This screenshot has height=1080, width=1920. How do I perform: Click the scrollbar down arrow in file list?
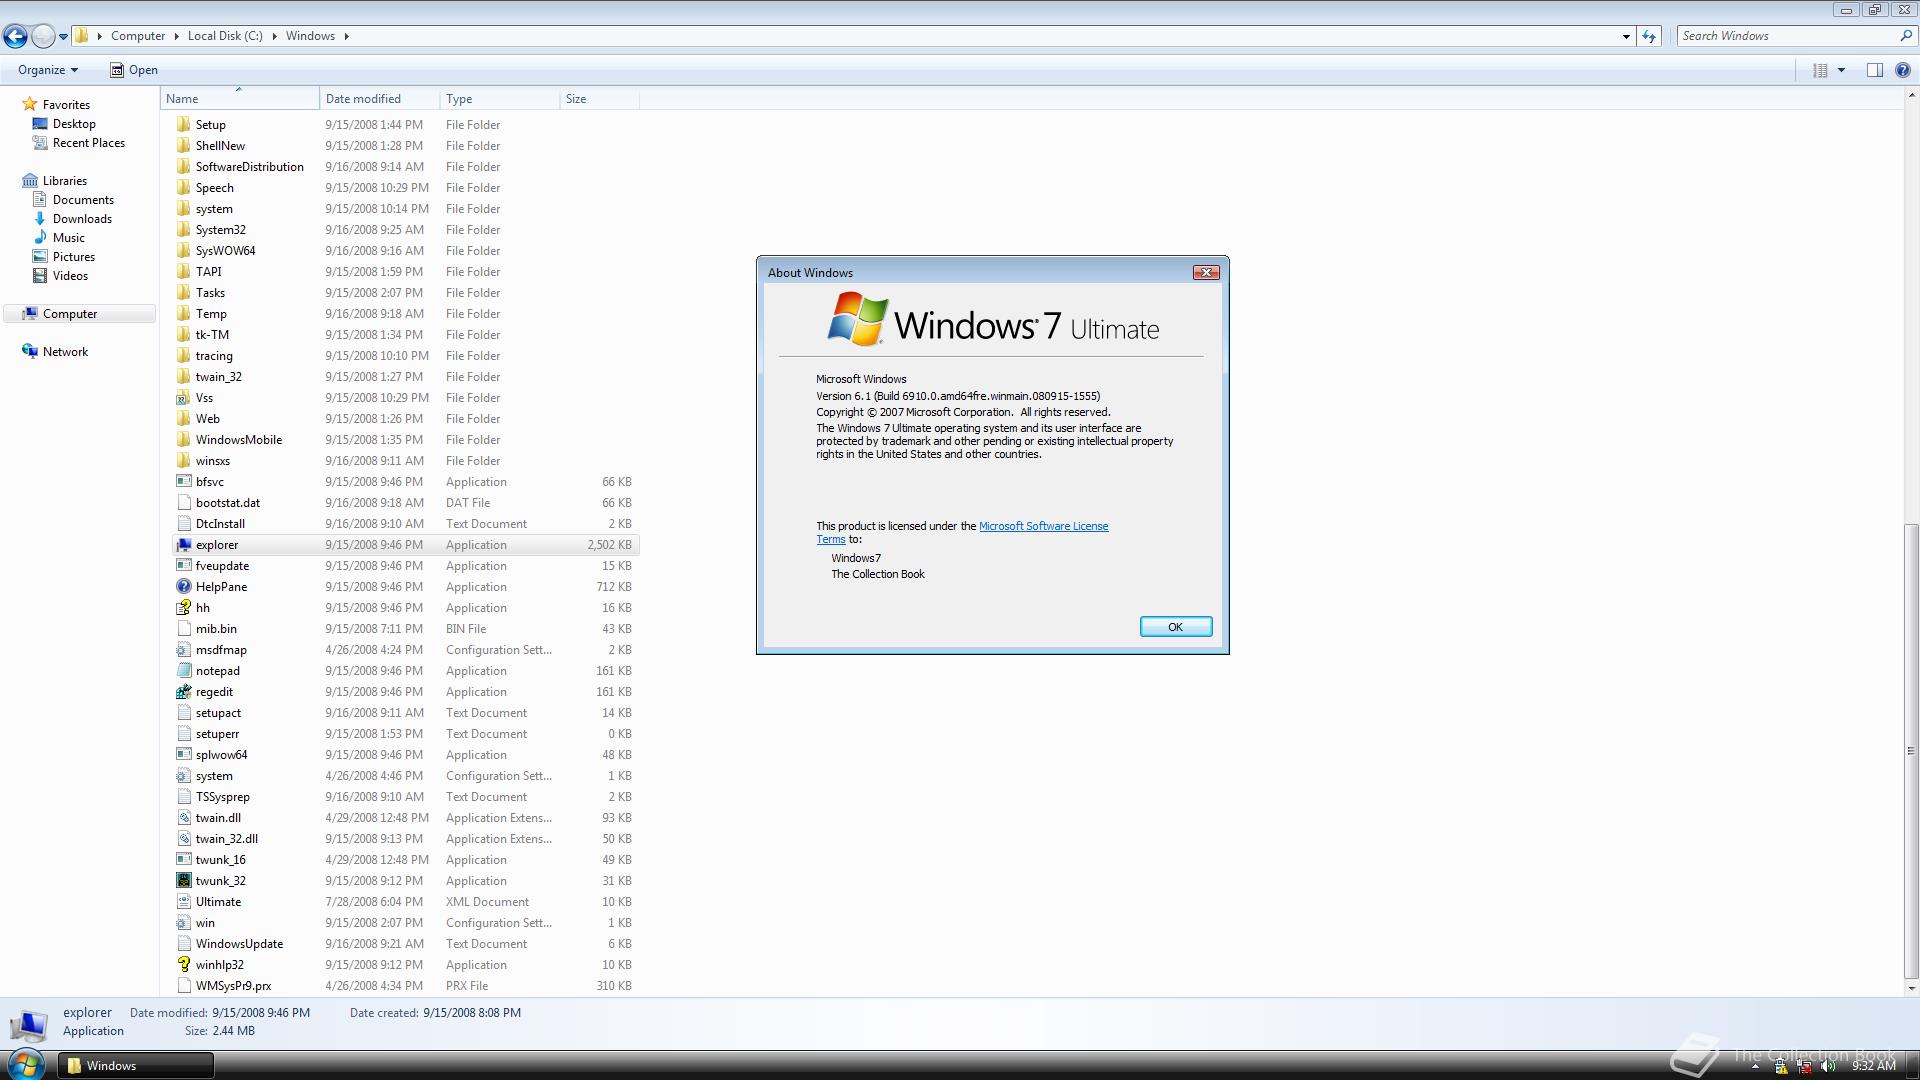pos(1911,989)
